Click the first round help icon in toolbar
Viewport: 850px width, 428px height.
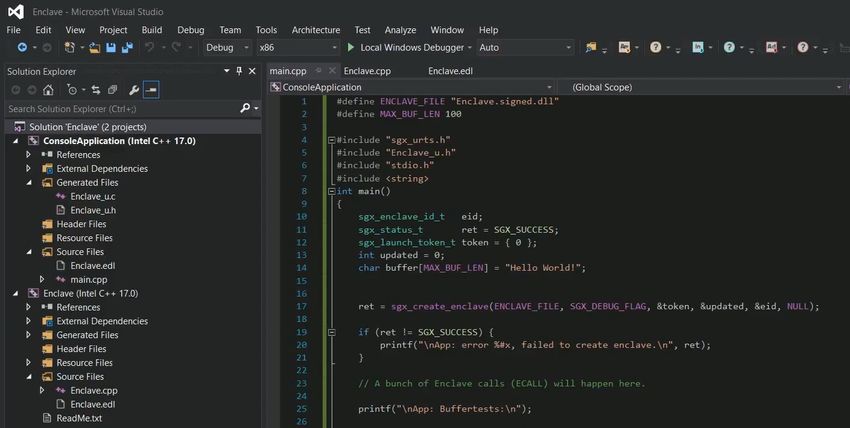click(x=655, y=48)
